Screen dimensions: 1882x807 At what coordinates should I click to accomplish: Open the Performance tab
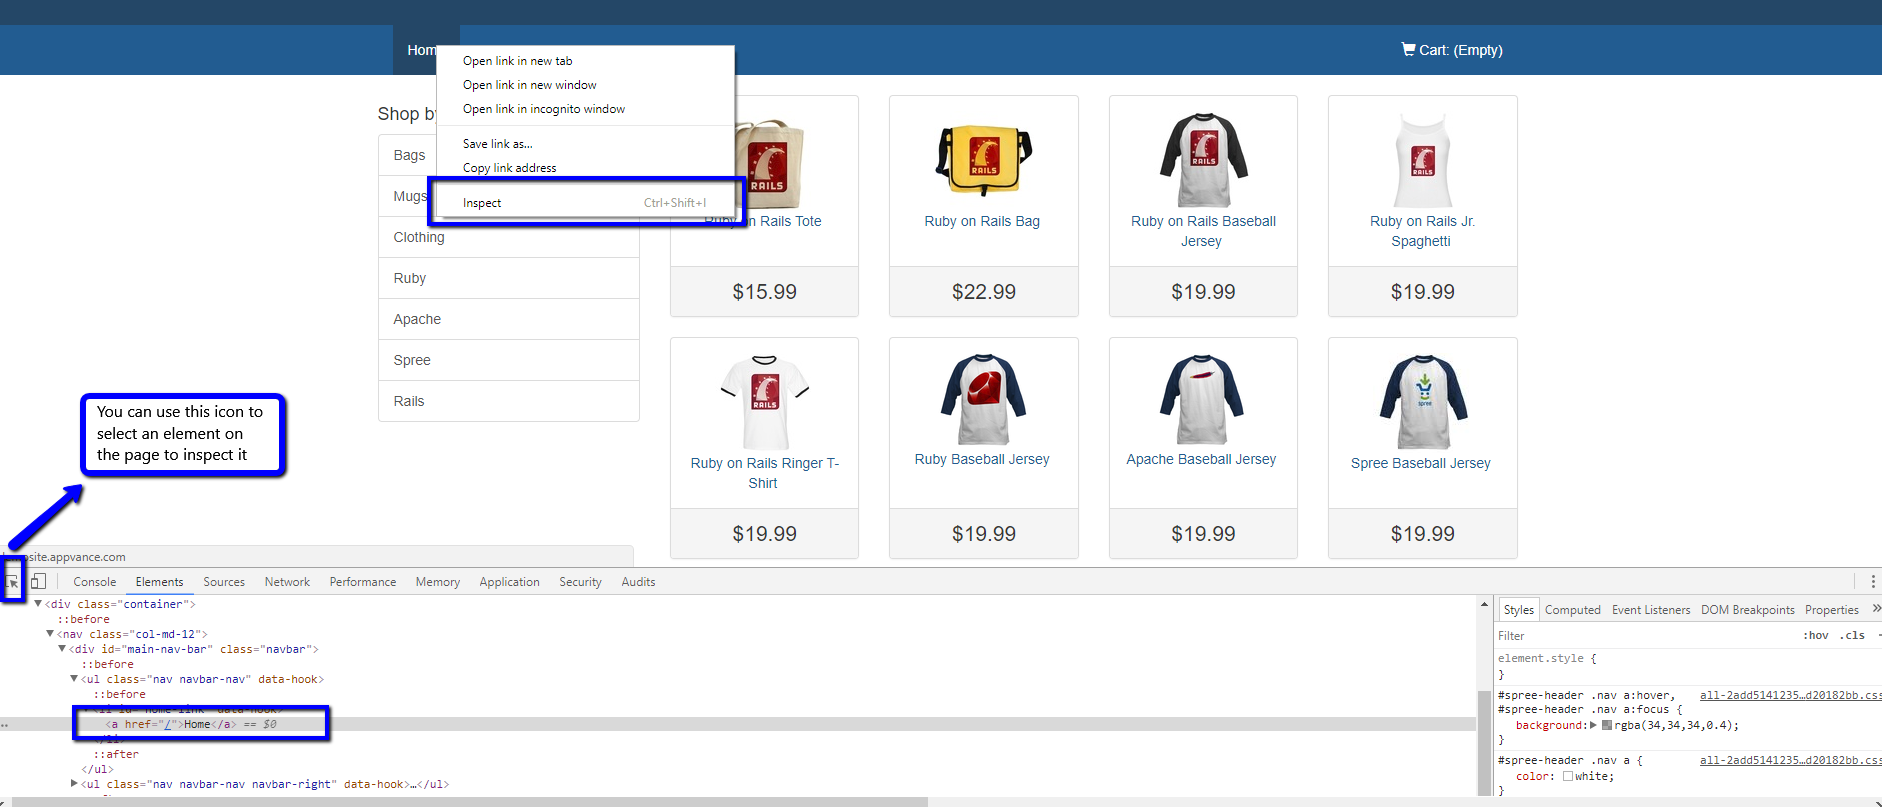tap(363, 582)
